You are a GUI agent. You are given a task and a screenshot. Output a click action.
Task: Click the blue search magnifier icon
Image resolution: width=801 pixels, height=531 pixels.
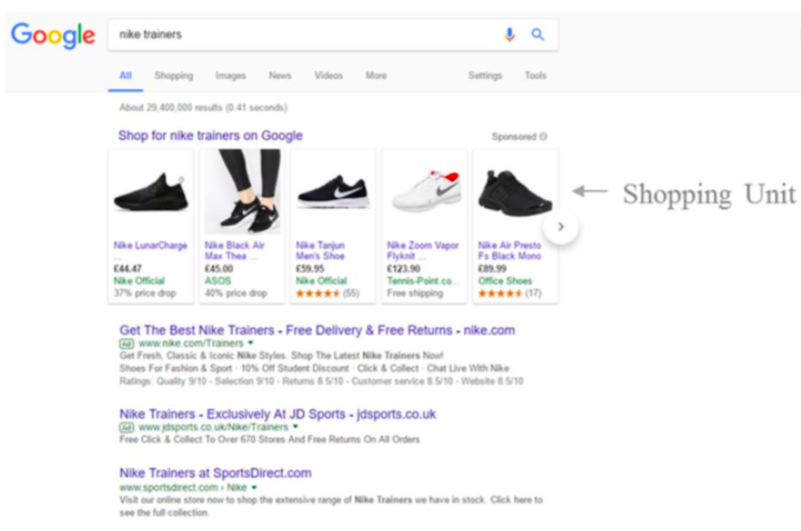point(537,34)
